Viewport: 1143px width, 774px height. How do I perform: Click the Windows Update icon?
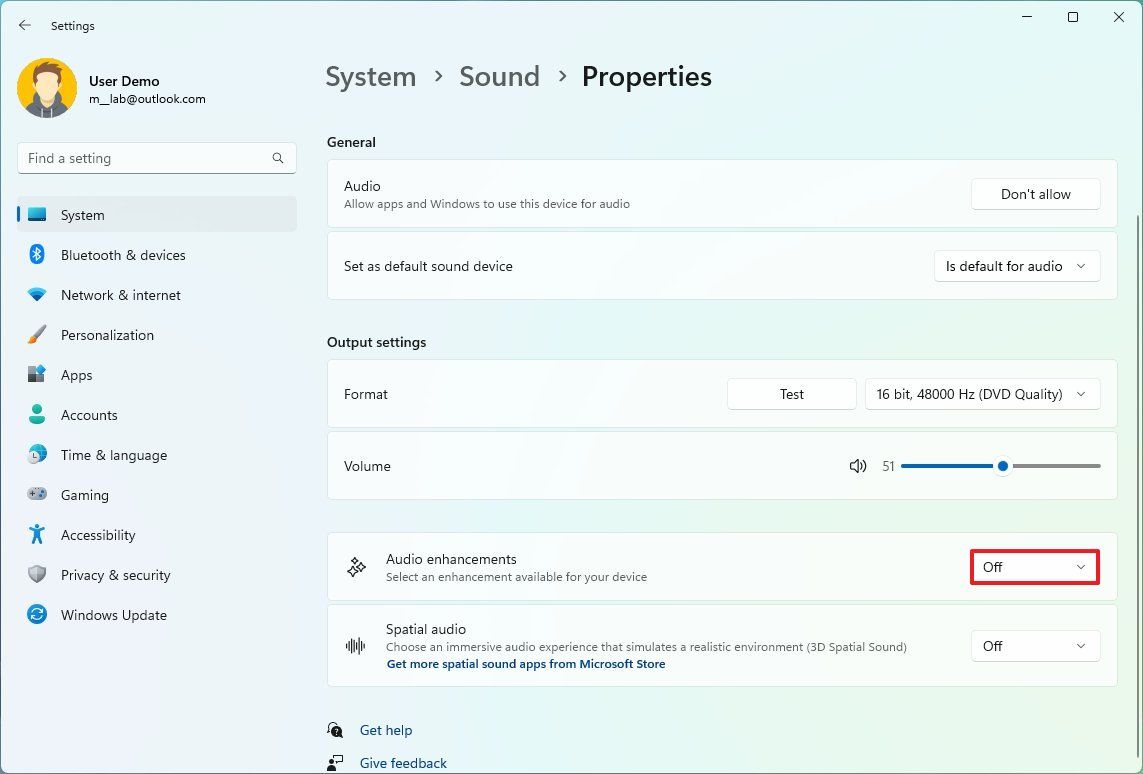pyautogui.click(x=36, y=615)
